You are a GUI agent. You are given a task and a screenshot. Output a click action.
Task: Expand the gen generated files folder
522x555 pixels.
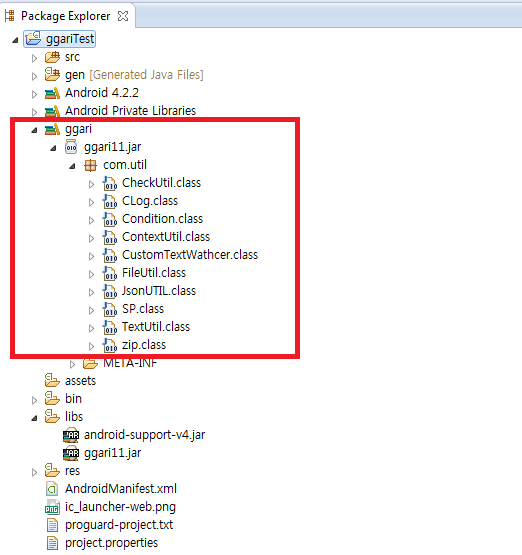(x=34, y=76)
